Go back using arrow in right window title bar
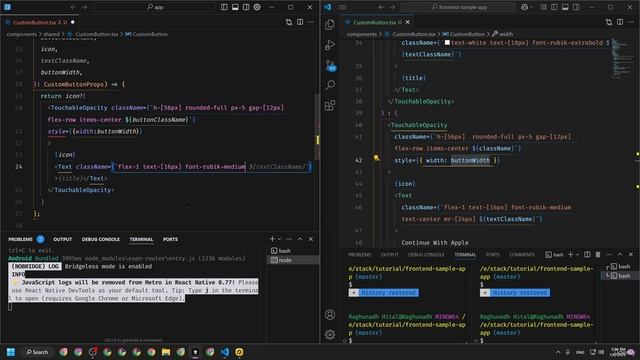The image size is (640, 360). pyautogui.click(x=381, y=7)
